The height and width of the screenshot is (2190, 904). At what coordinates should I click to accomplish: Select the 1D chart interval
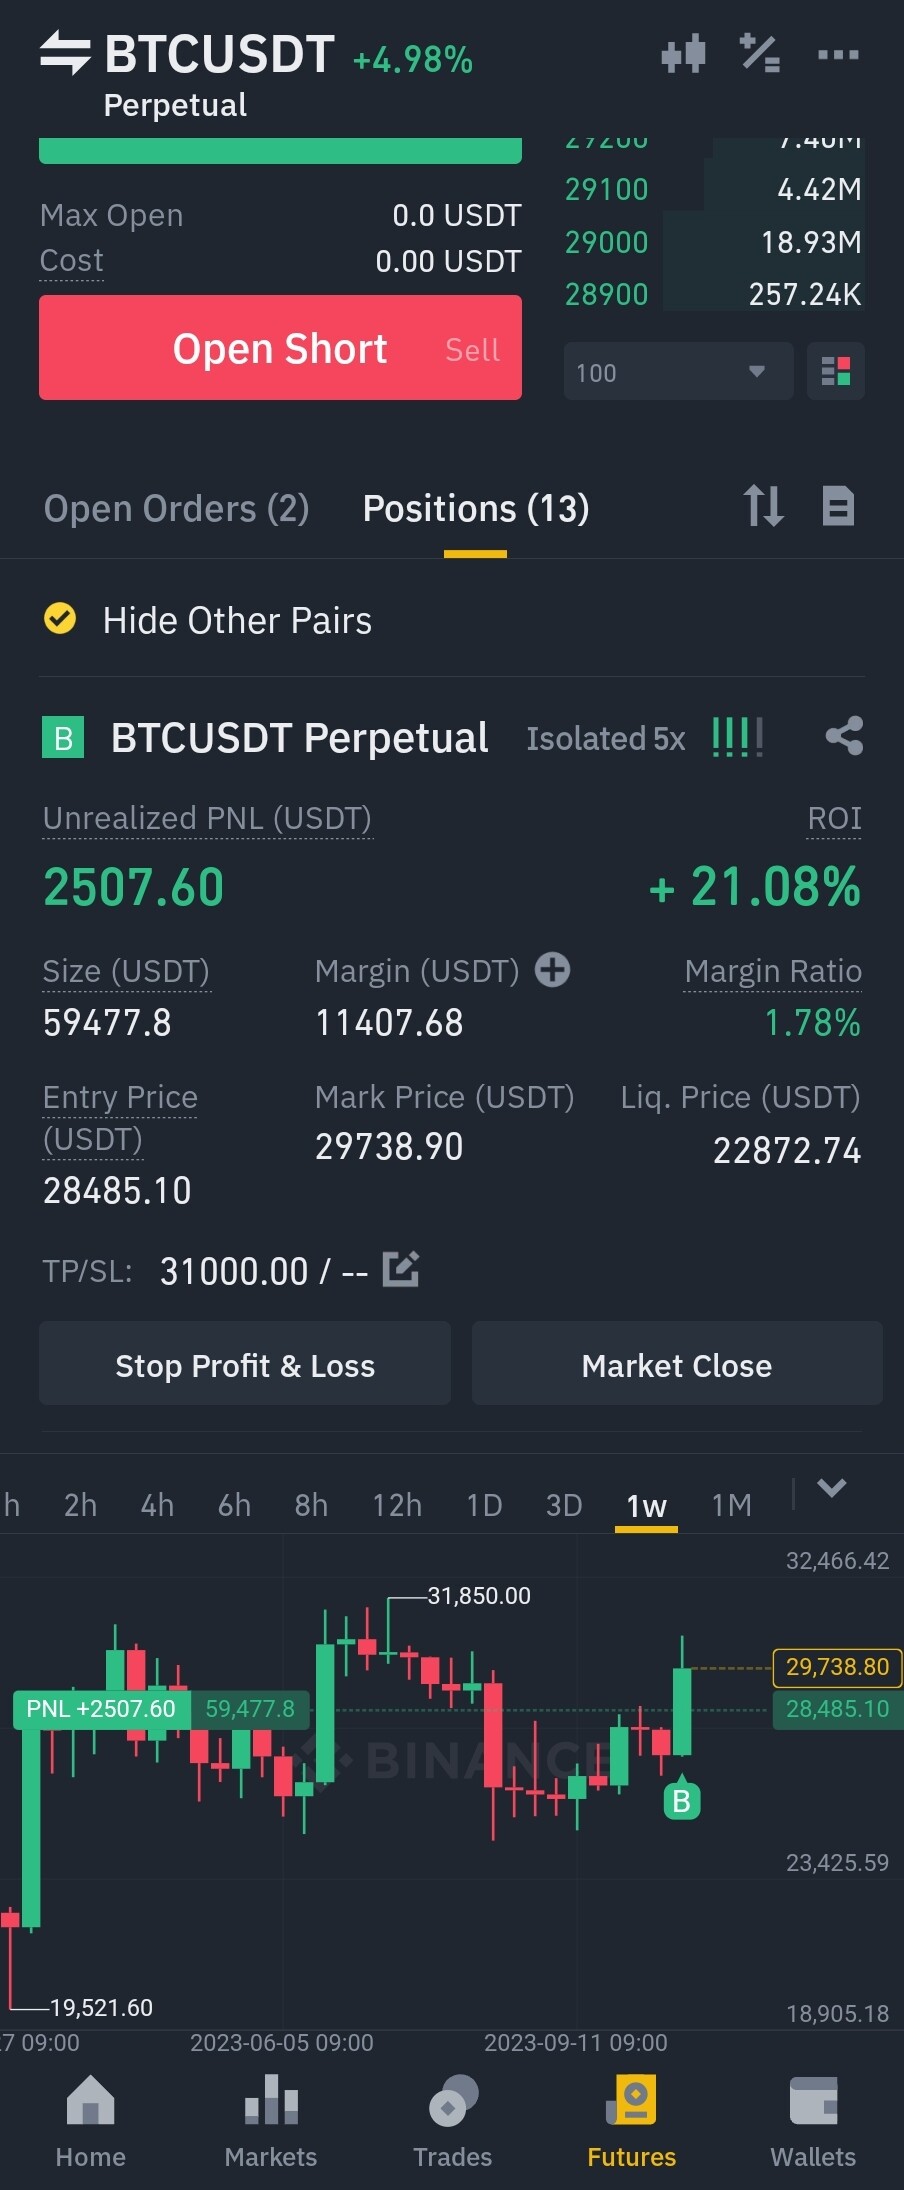(484, 1505)
